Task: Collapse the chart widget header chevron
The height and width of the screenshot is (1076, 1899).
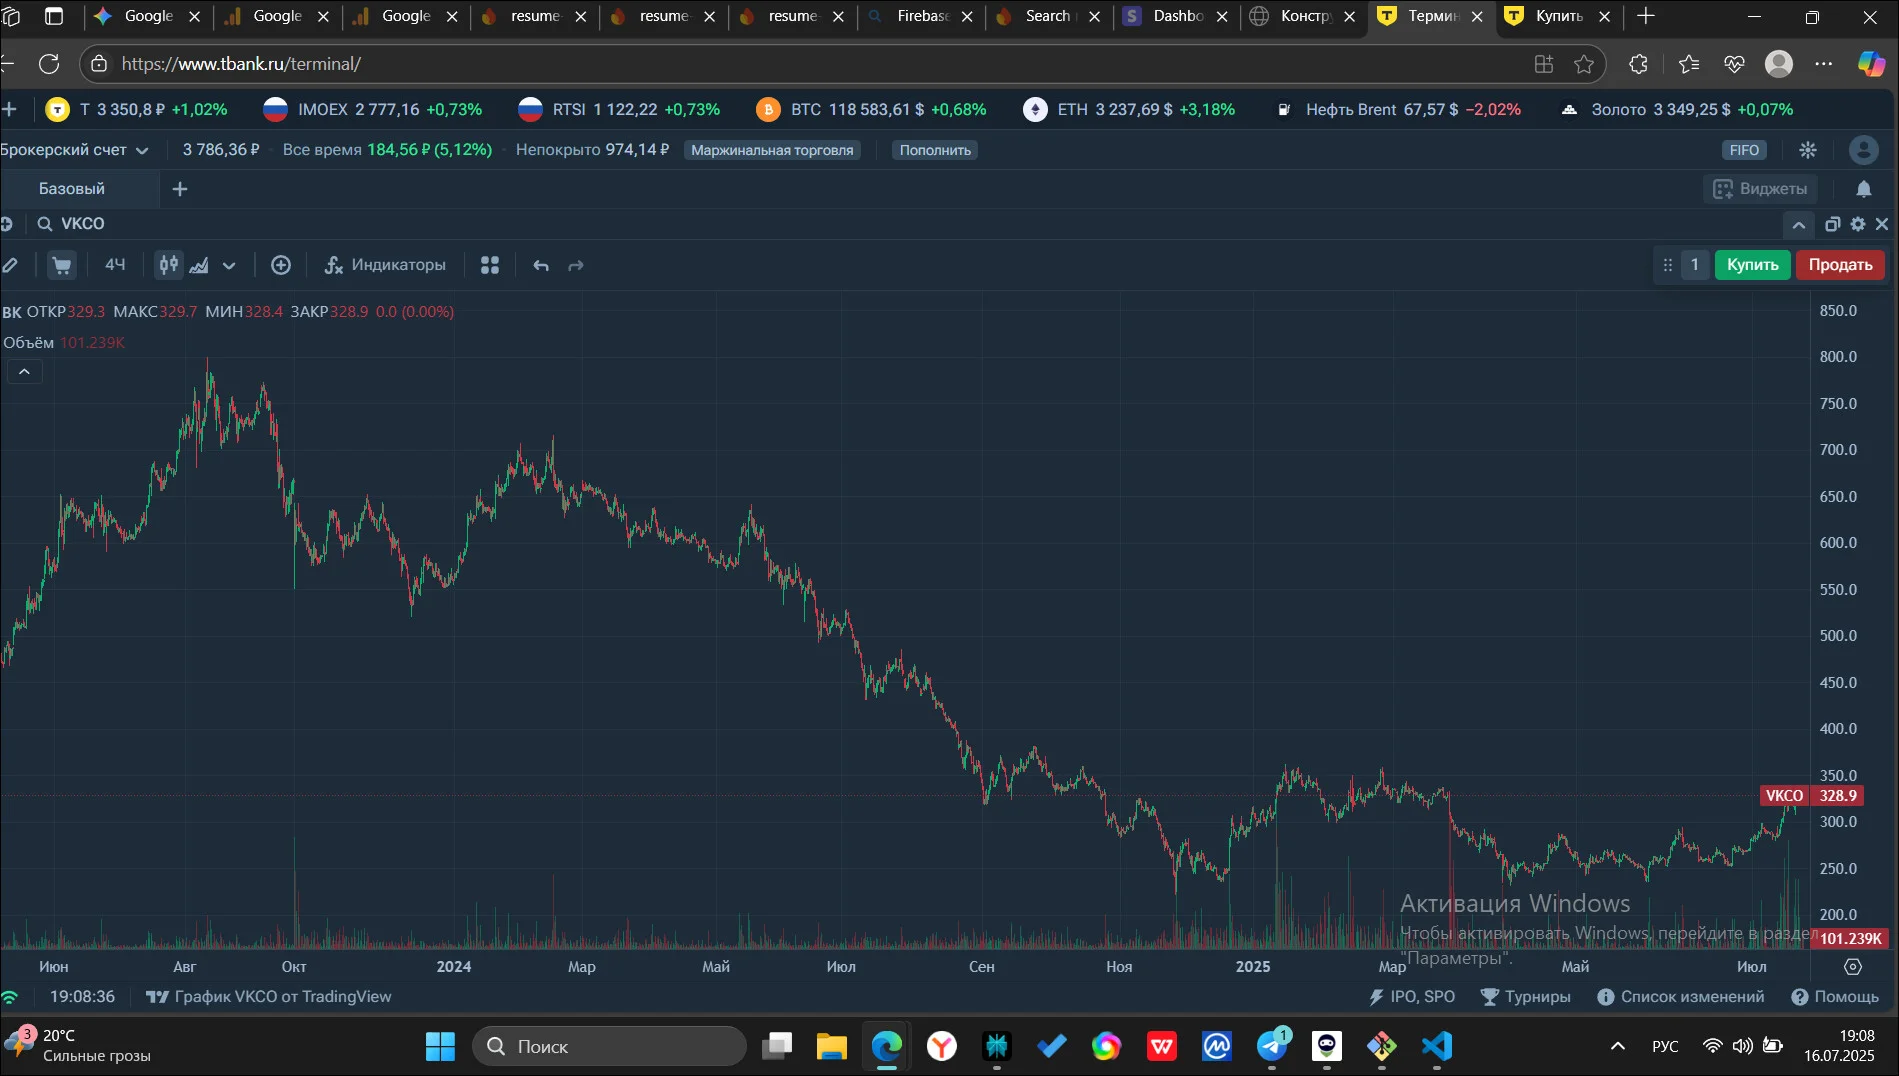Action: 1799,224
